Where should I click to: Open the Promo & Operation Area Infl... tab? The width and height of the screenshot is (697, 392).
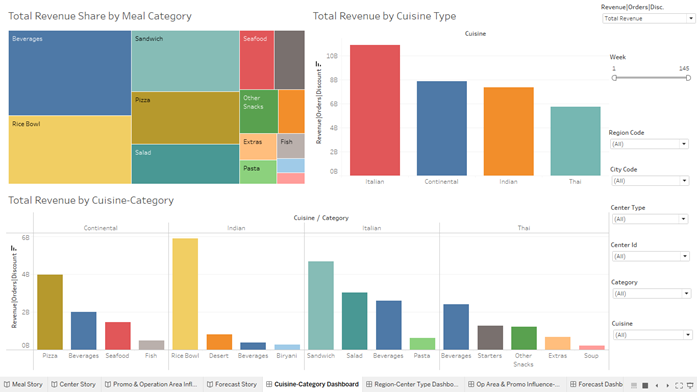[x=151, y=384]
